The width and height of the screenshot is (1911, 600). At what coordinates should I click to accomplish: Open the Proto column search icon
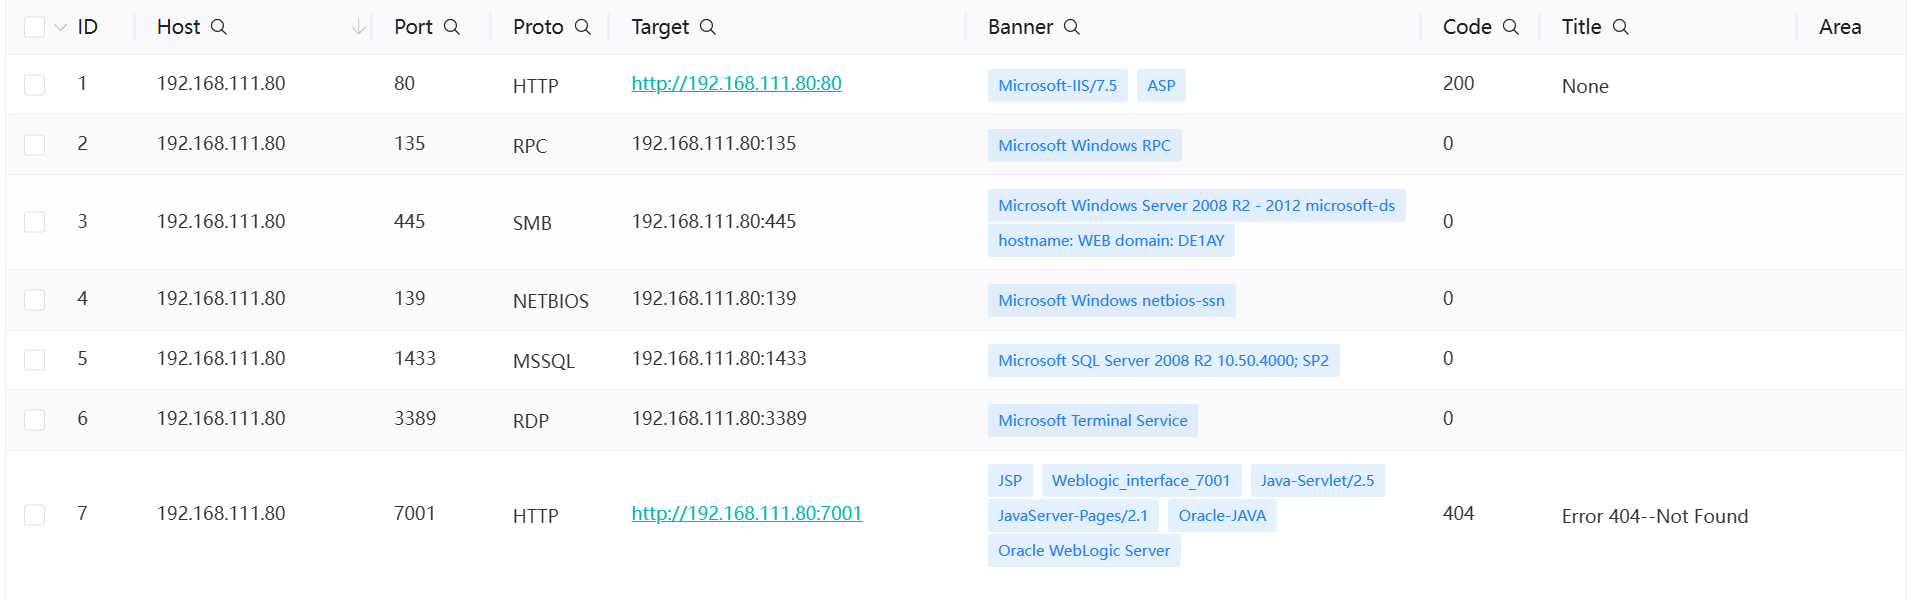tap(583, 27)
